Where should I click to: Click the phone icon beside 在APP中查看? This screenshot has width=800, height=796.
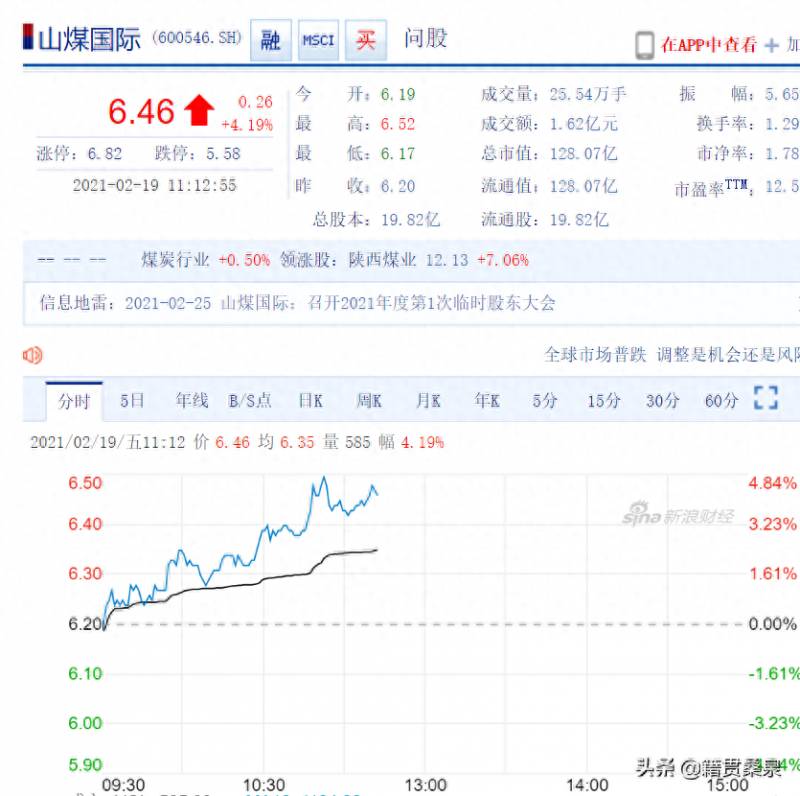click(x=644, y=45)
